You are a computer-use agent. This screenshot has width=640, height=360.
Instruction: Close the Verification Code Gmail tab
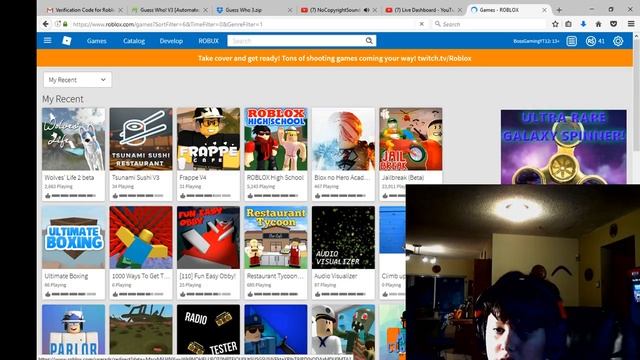120,10
